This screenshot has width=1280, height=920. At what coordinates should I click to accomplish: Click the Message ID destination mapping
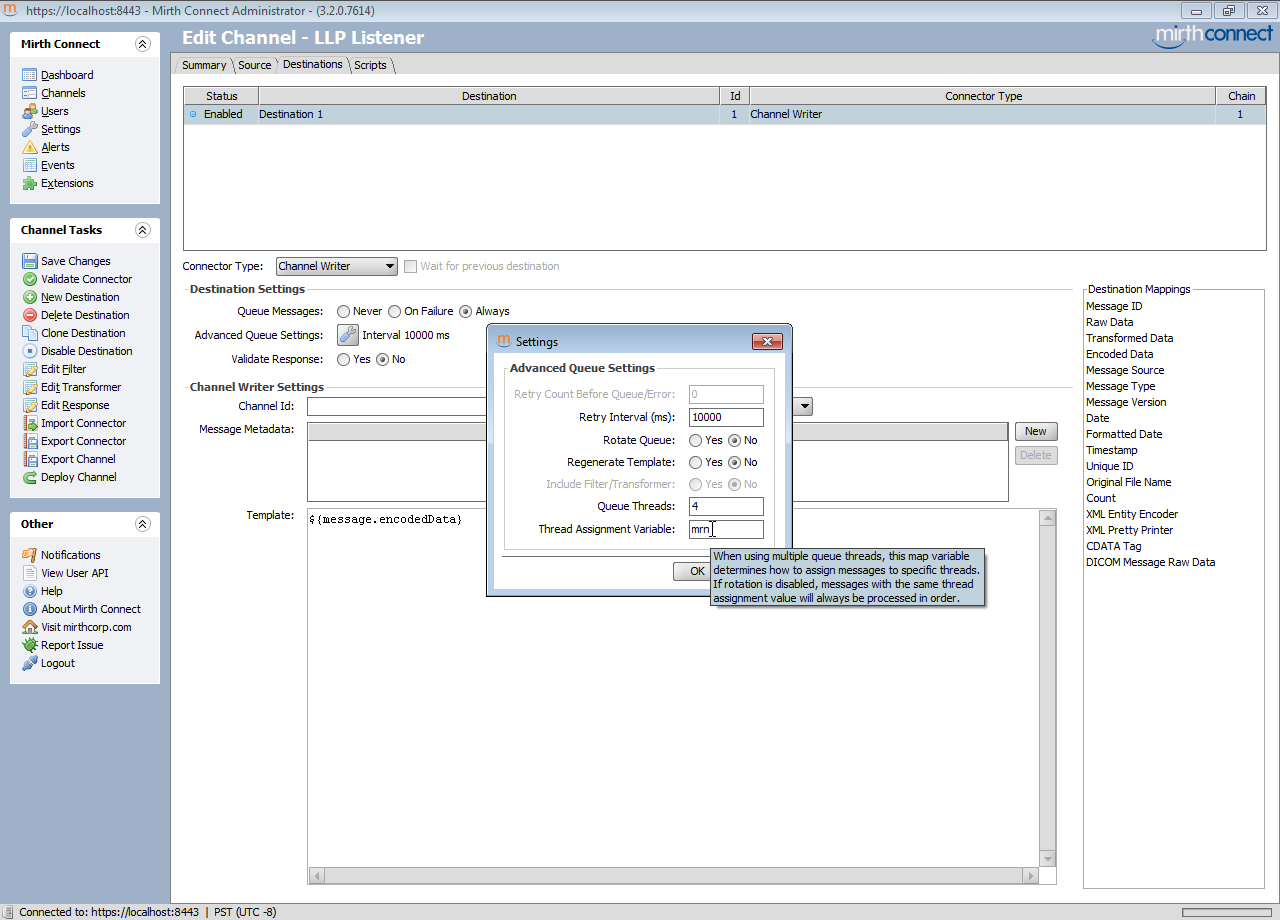[1114, 306]
